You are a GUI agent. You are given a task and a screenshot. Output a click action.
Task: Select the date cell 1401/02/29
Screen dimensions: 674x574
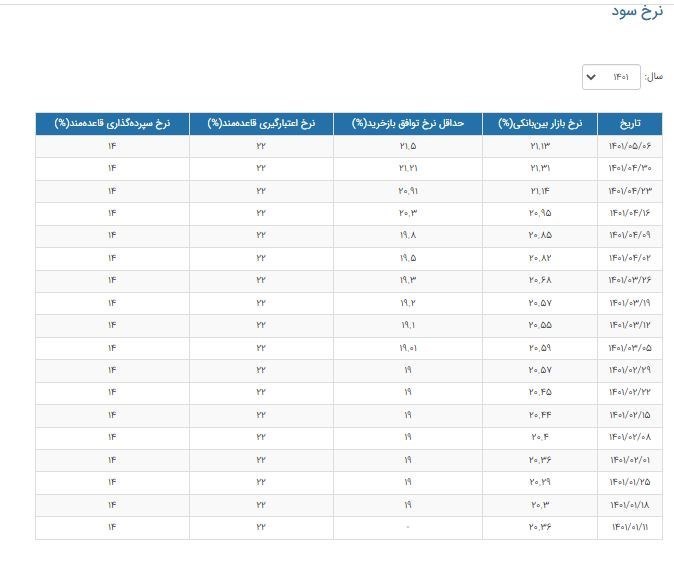(x=630, y=371)
